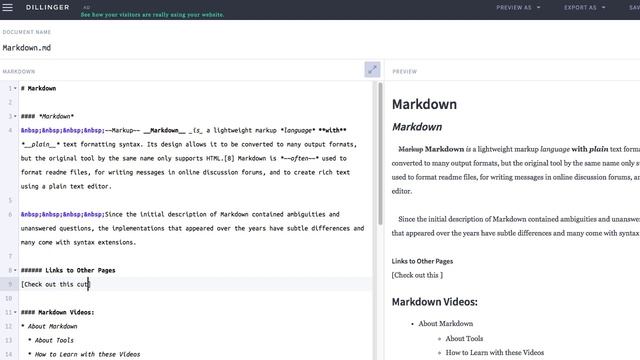The height and width of the screenshot is (360, 640).
Task: Toggle the editor full-width expand icon
Action: tap(372, 69)
